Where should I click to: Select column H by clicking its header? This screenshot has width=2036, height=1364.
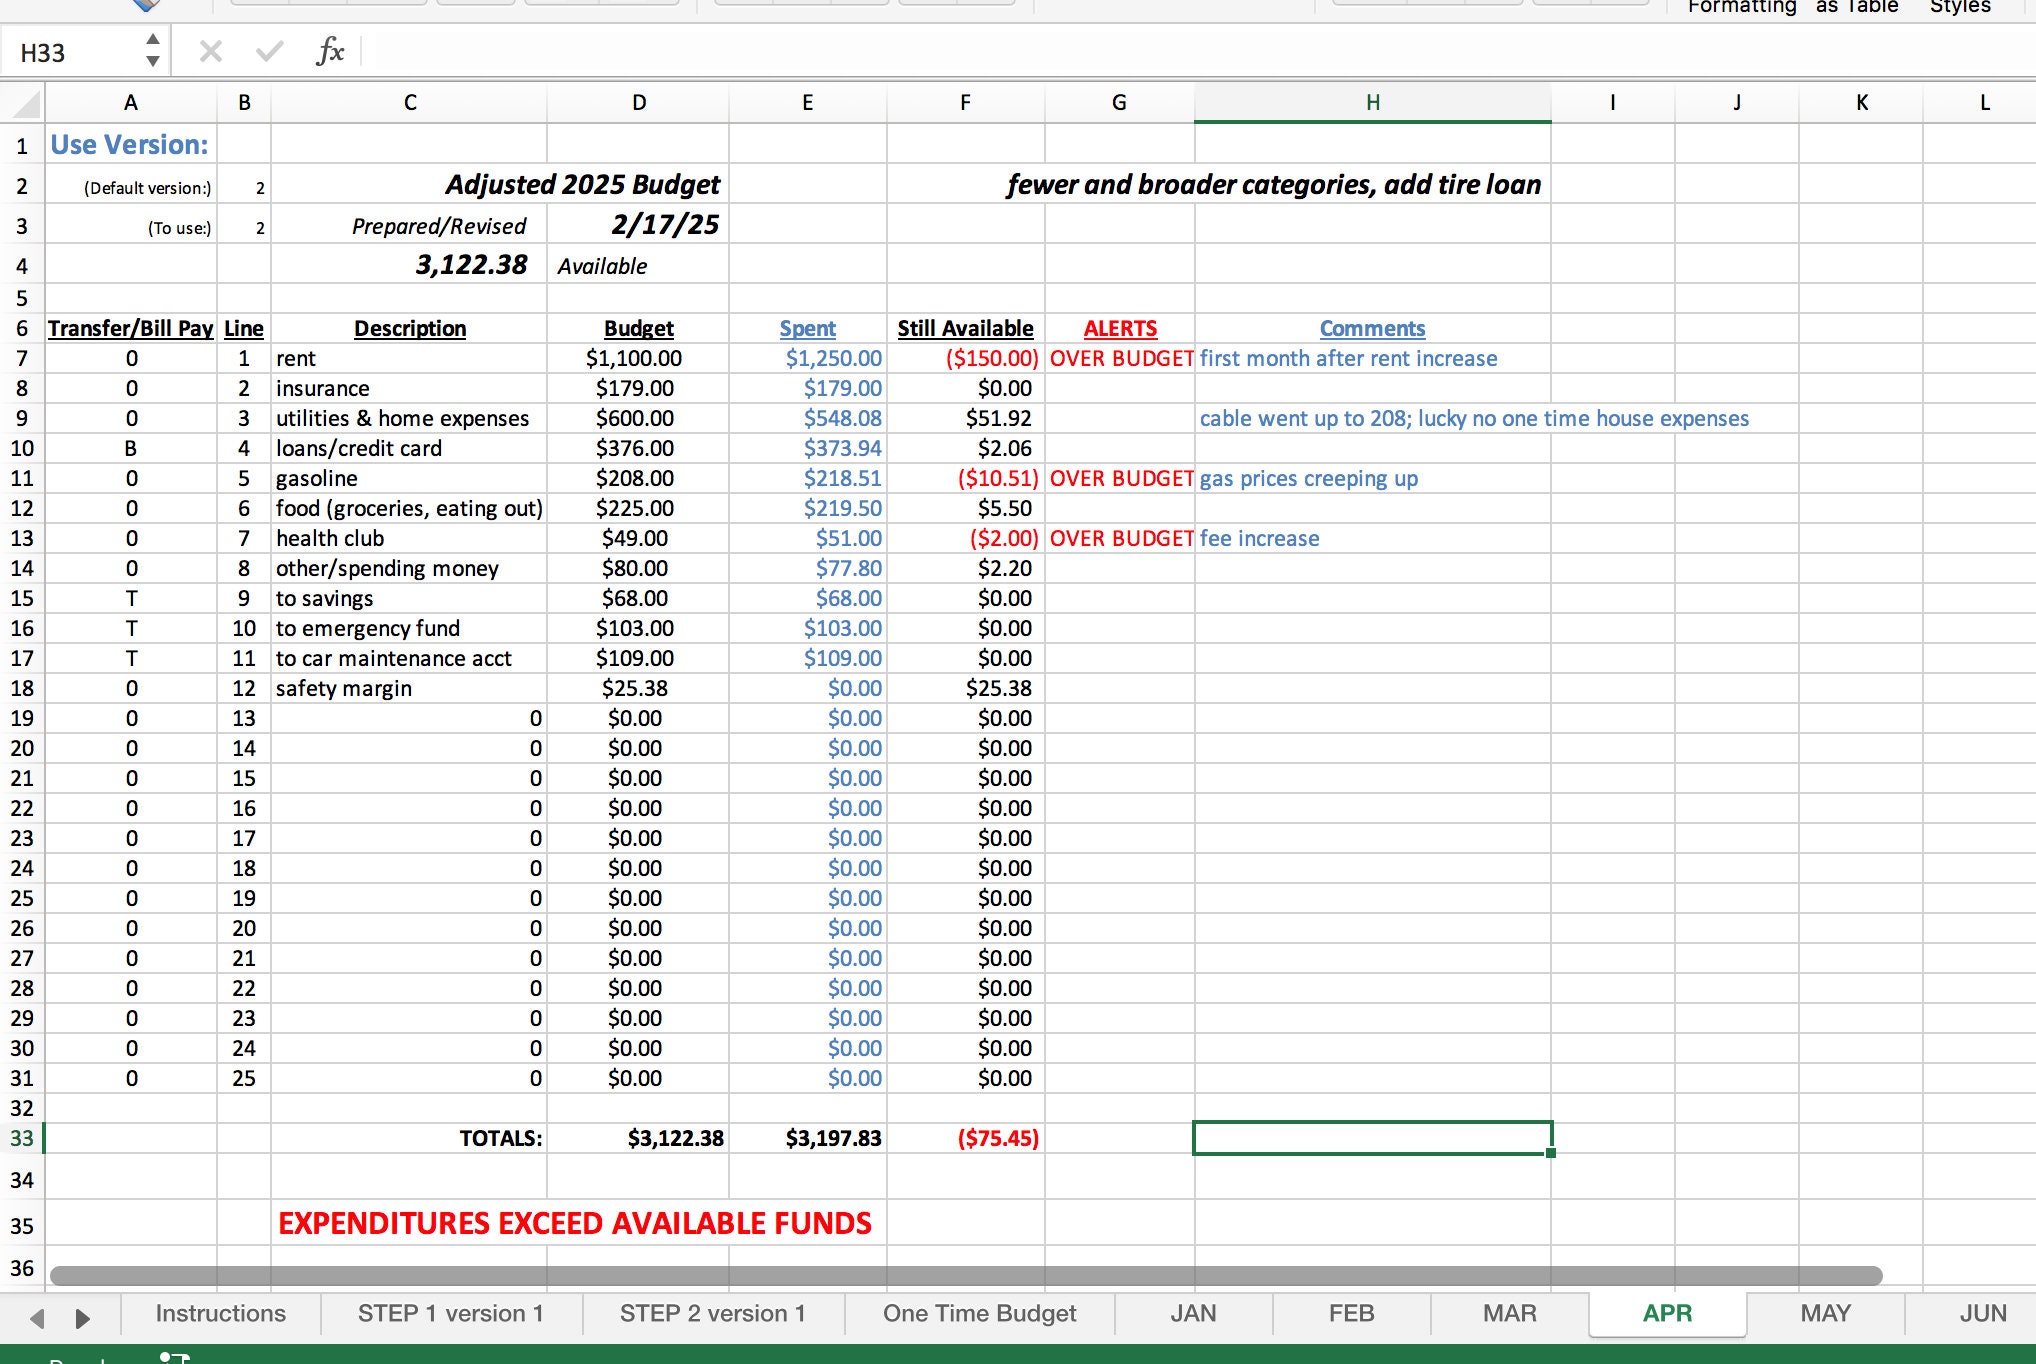[1371, 103]
